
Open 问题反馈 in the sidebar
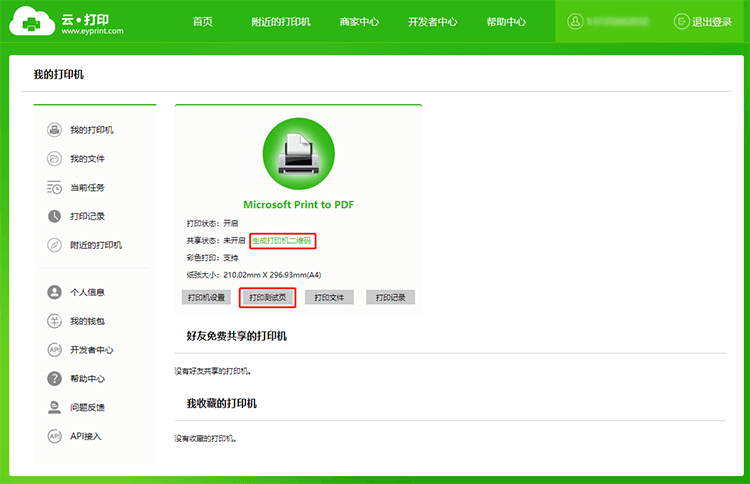88,407
